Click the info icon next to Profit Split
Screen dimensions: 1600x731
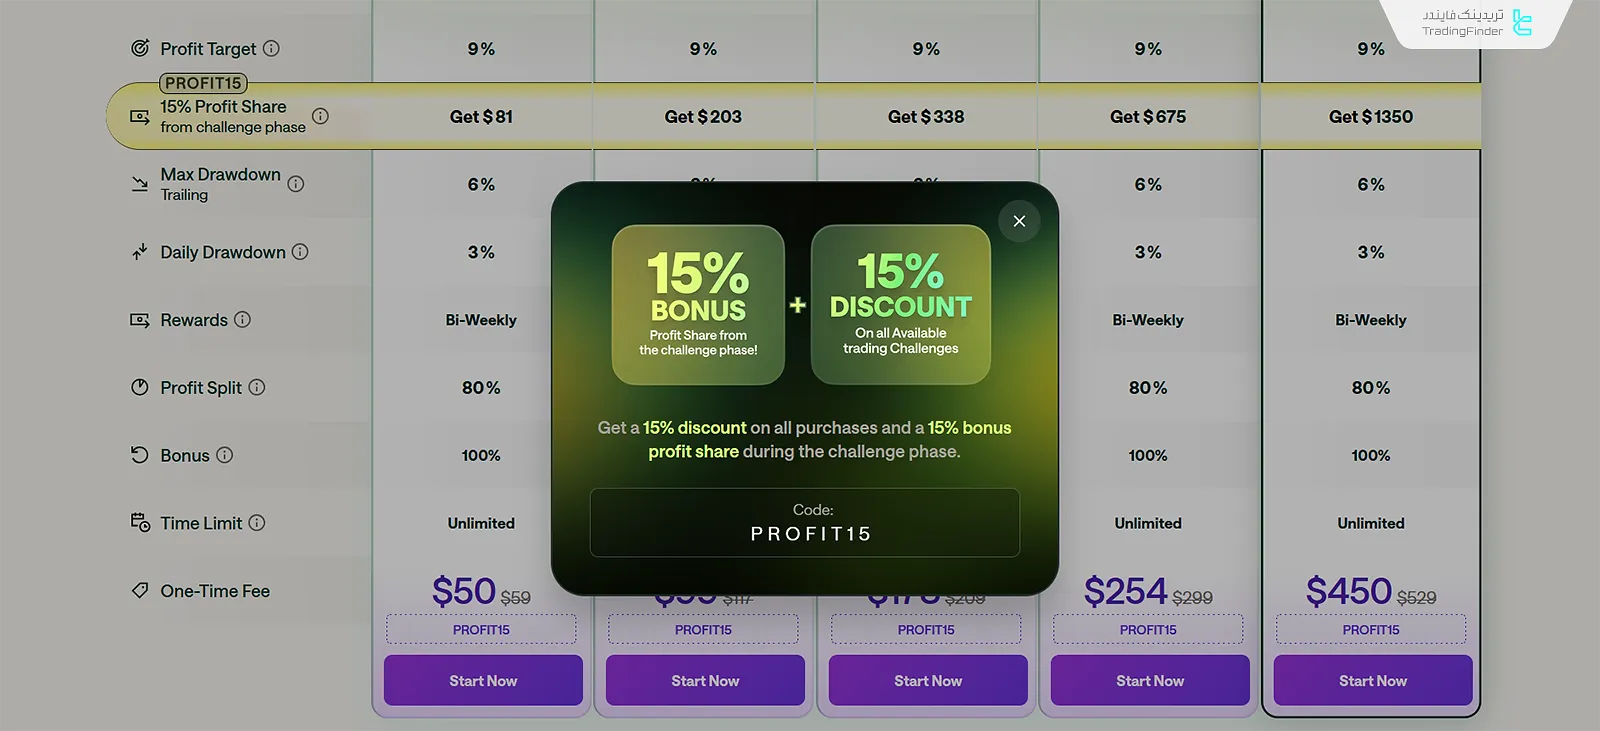[x=257, y=387]
